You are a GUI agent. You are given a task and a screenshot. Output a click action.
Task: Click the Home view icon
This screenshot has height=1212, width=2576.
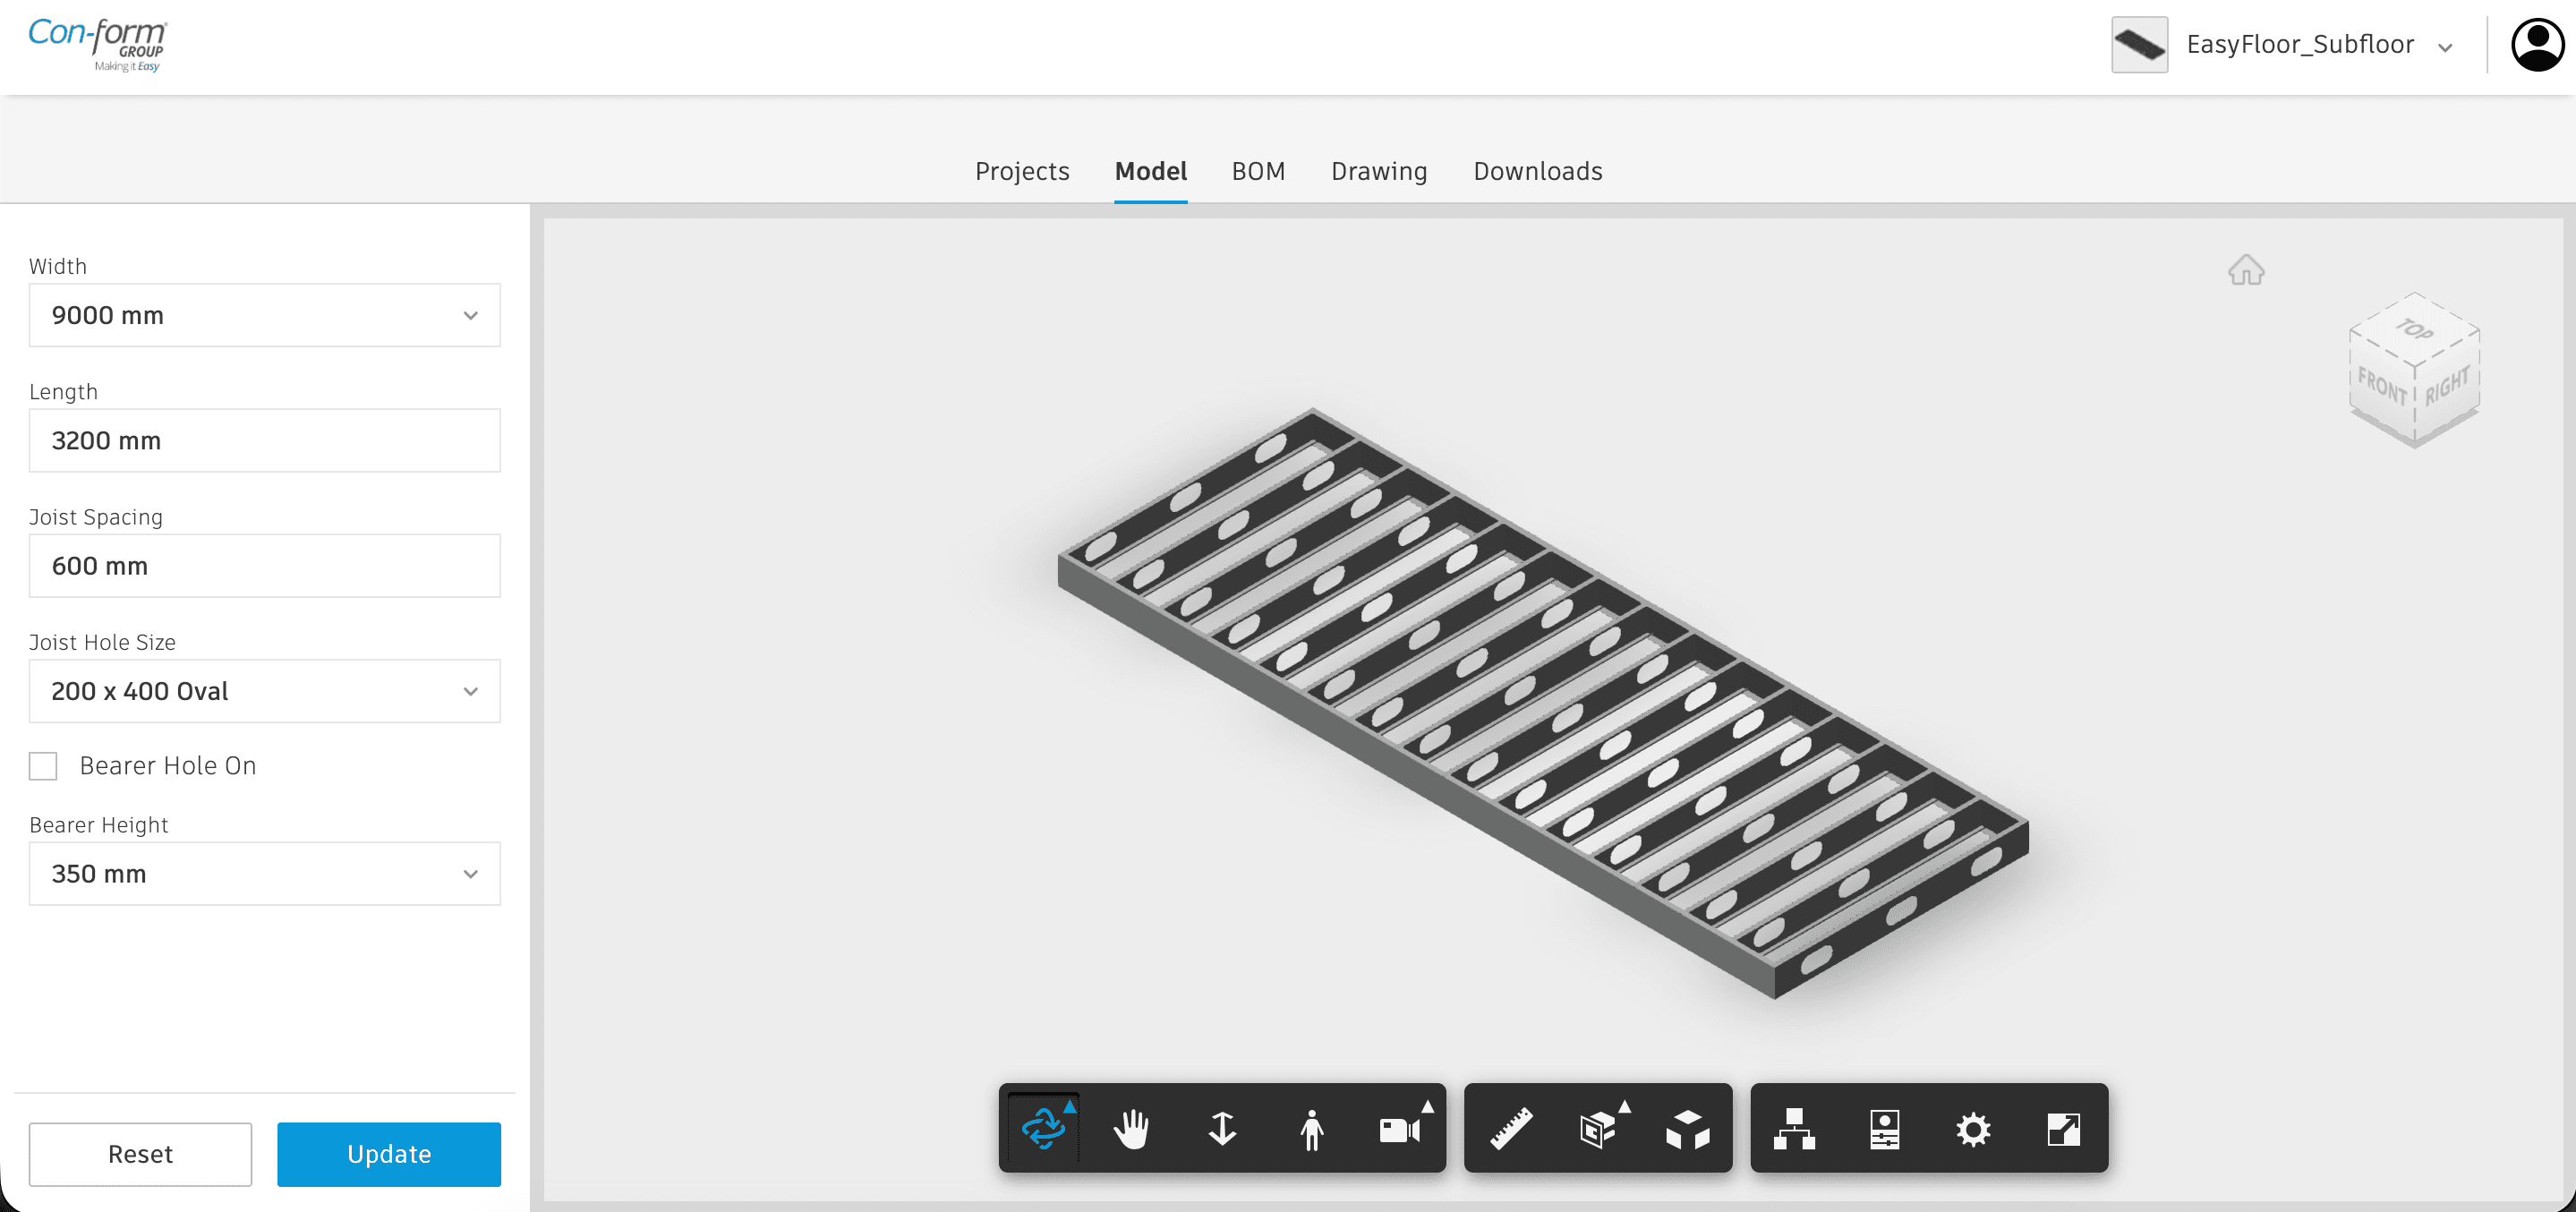[x=2246, y=269]
